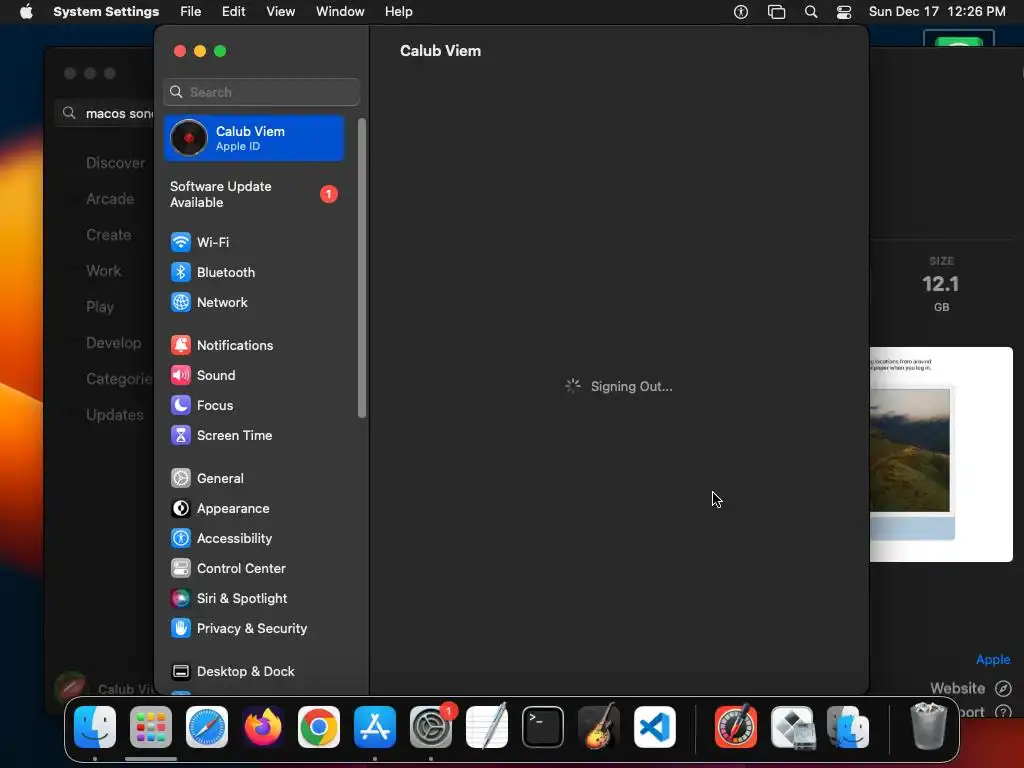Select Create in App Store sidebar

(x=108, y=234)
